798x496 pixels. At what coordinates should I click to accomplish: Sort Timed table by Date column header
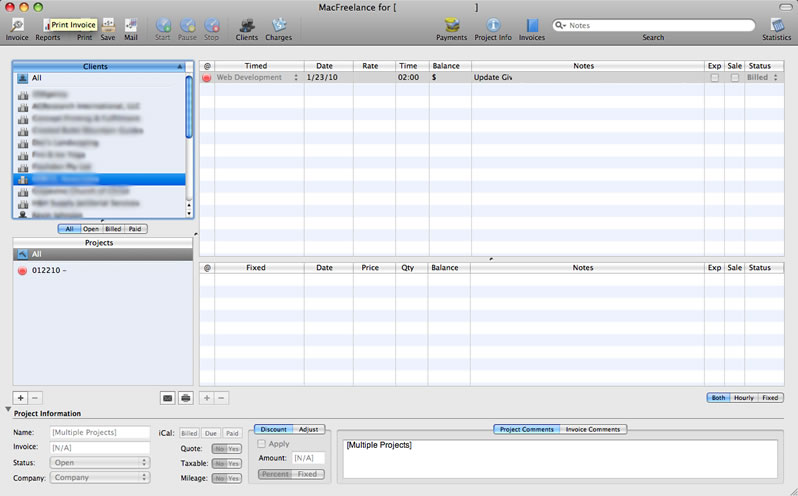point(329,66)
